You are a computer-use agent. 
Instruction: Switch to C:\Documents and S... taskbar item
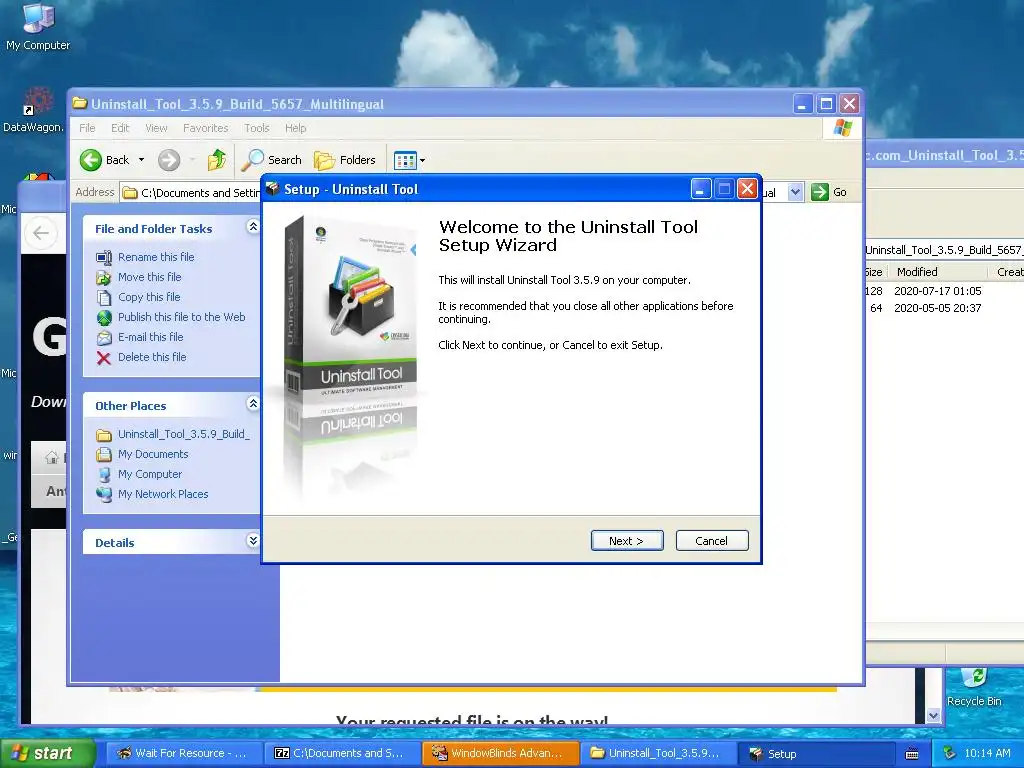click(x=342, y=753)
